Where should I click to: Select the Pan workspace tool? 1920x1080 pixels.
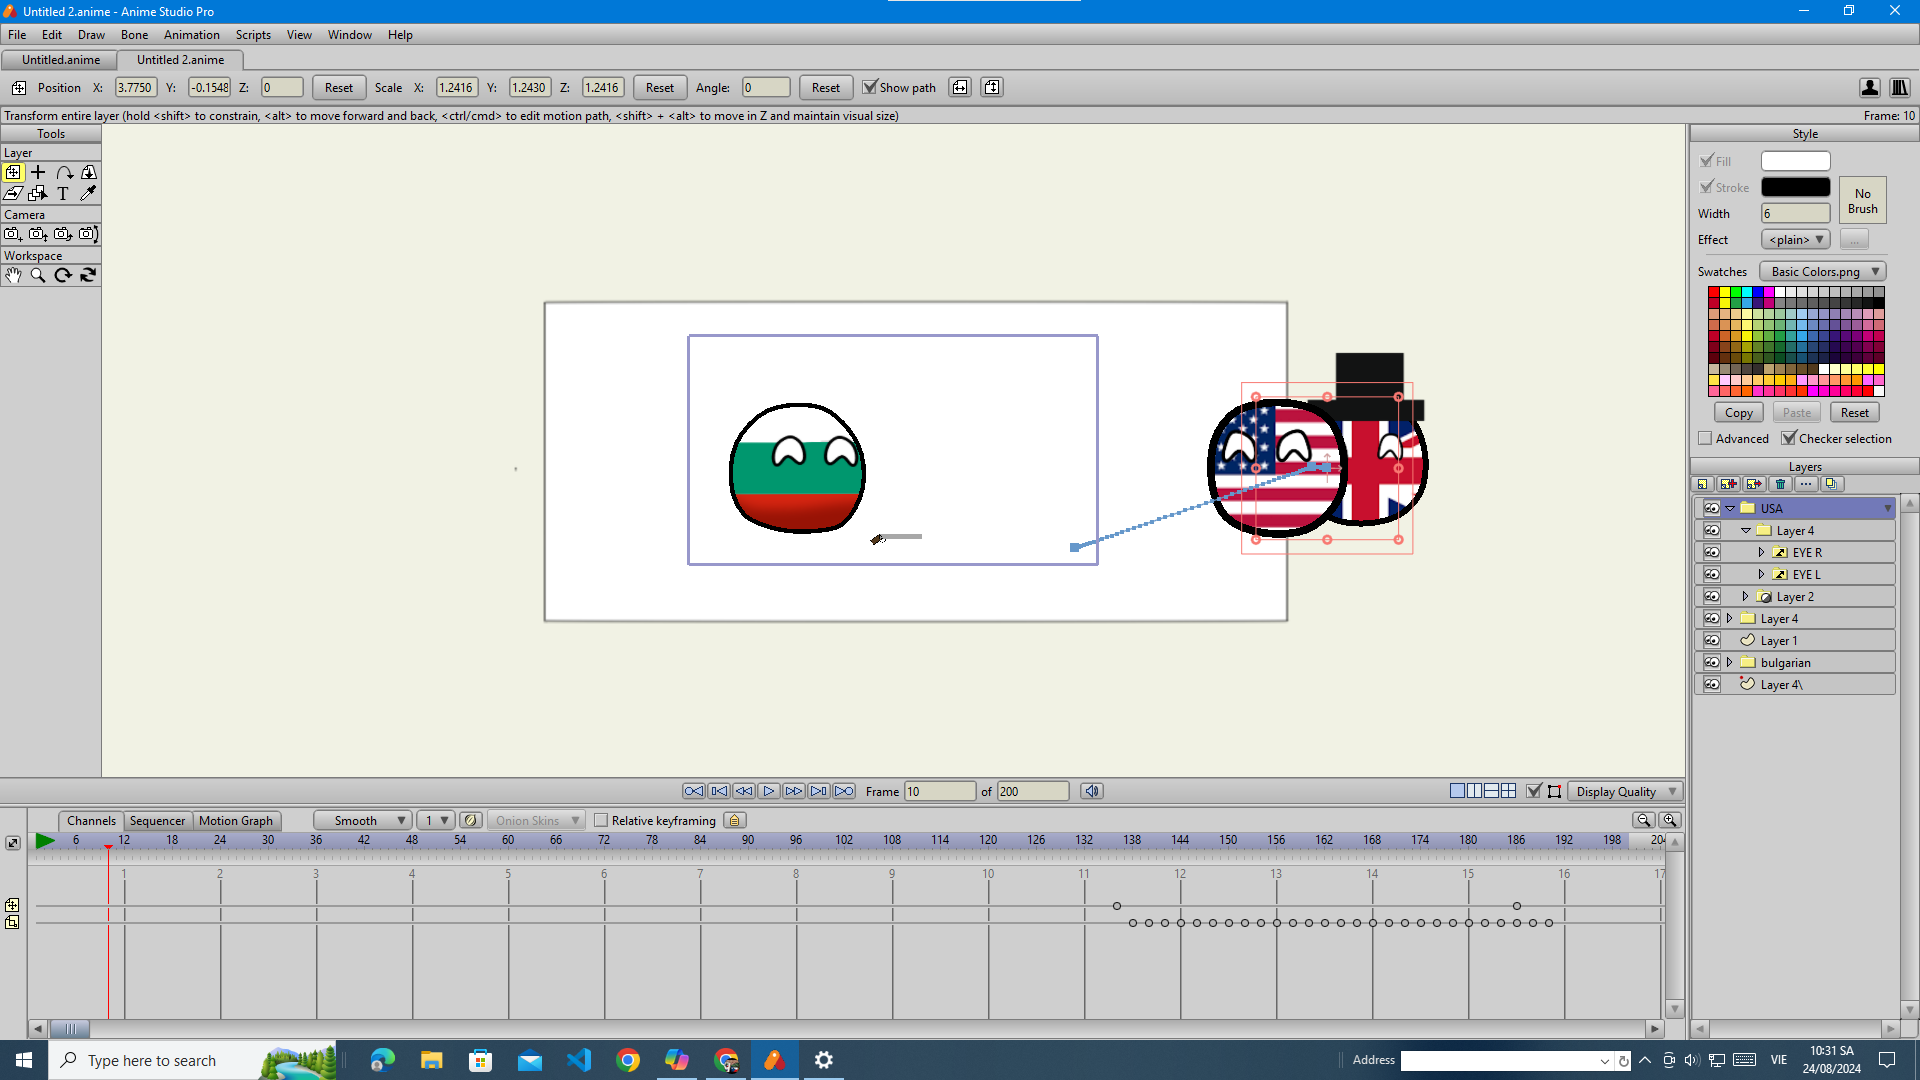pos(14,275)
